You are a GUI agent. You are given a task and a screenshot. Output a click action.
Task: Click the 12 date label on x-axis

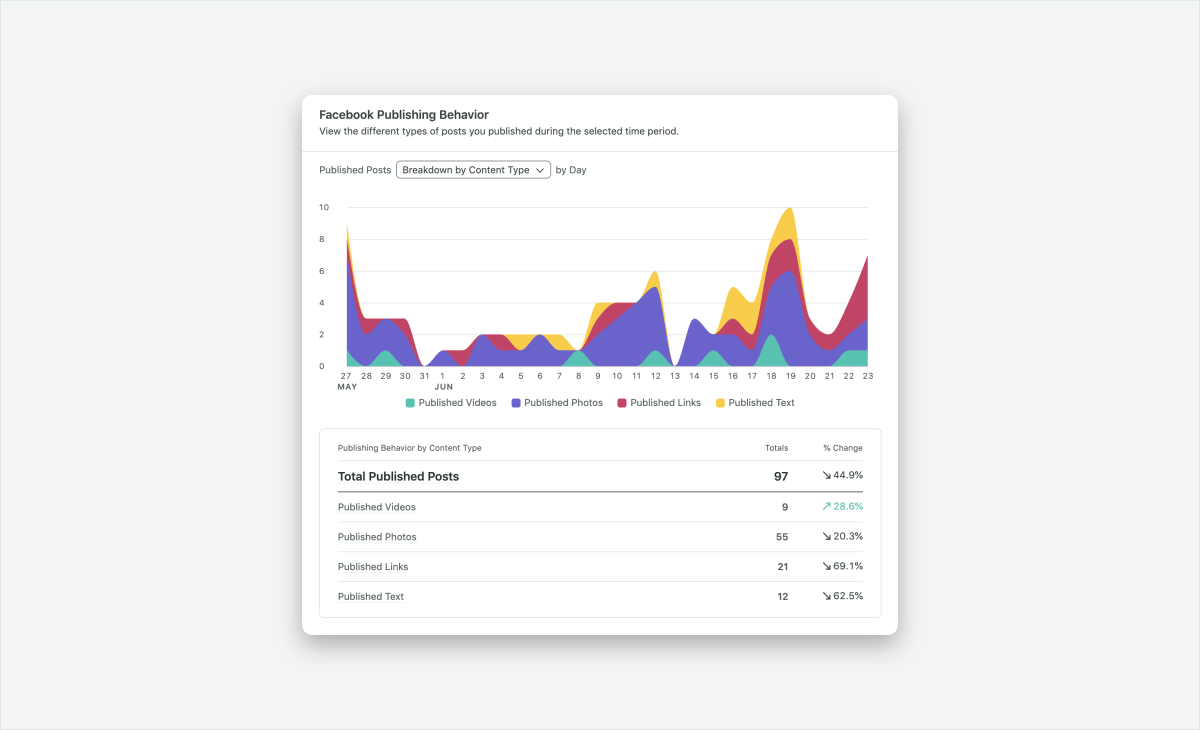(655, 376)
